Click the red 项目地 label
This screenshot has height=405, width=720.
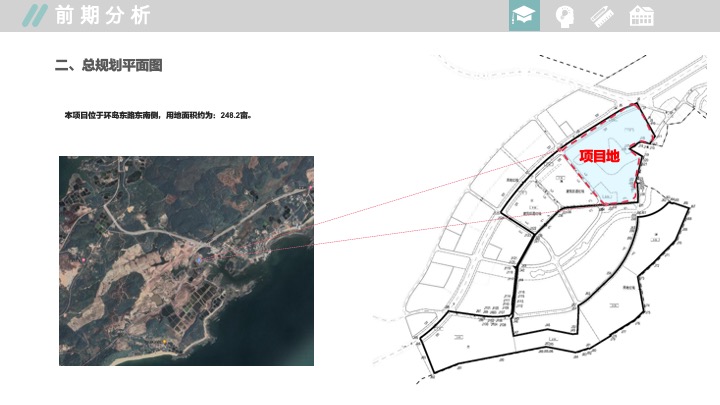(x=600, y=155)
